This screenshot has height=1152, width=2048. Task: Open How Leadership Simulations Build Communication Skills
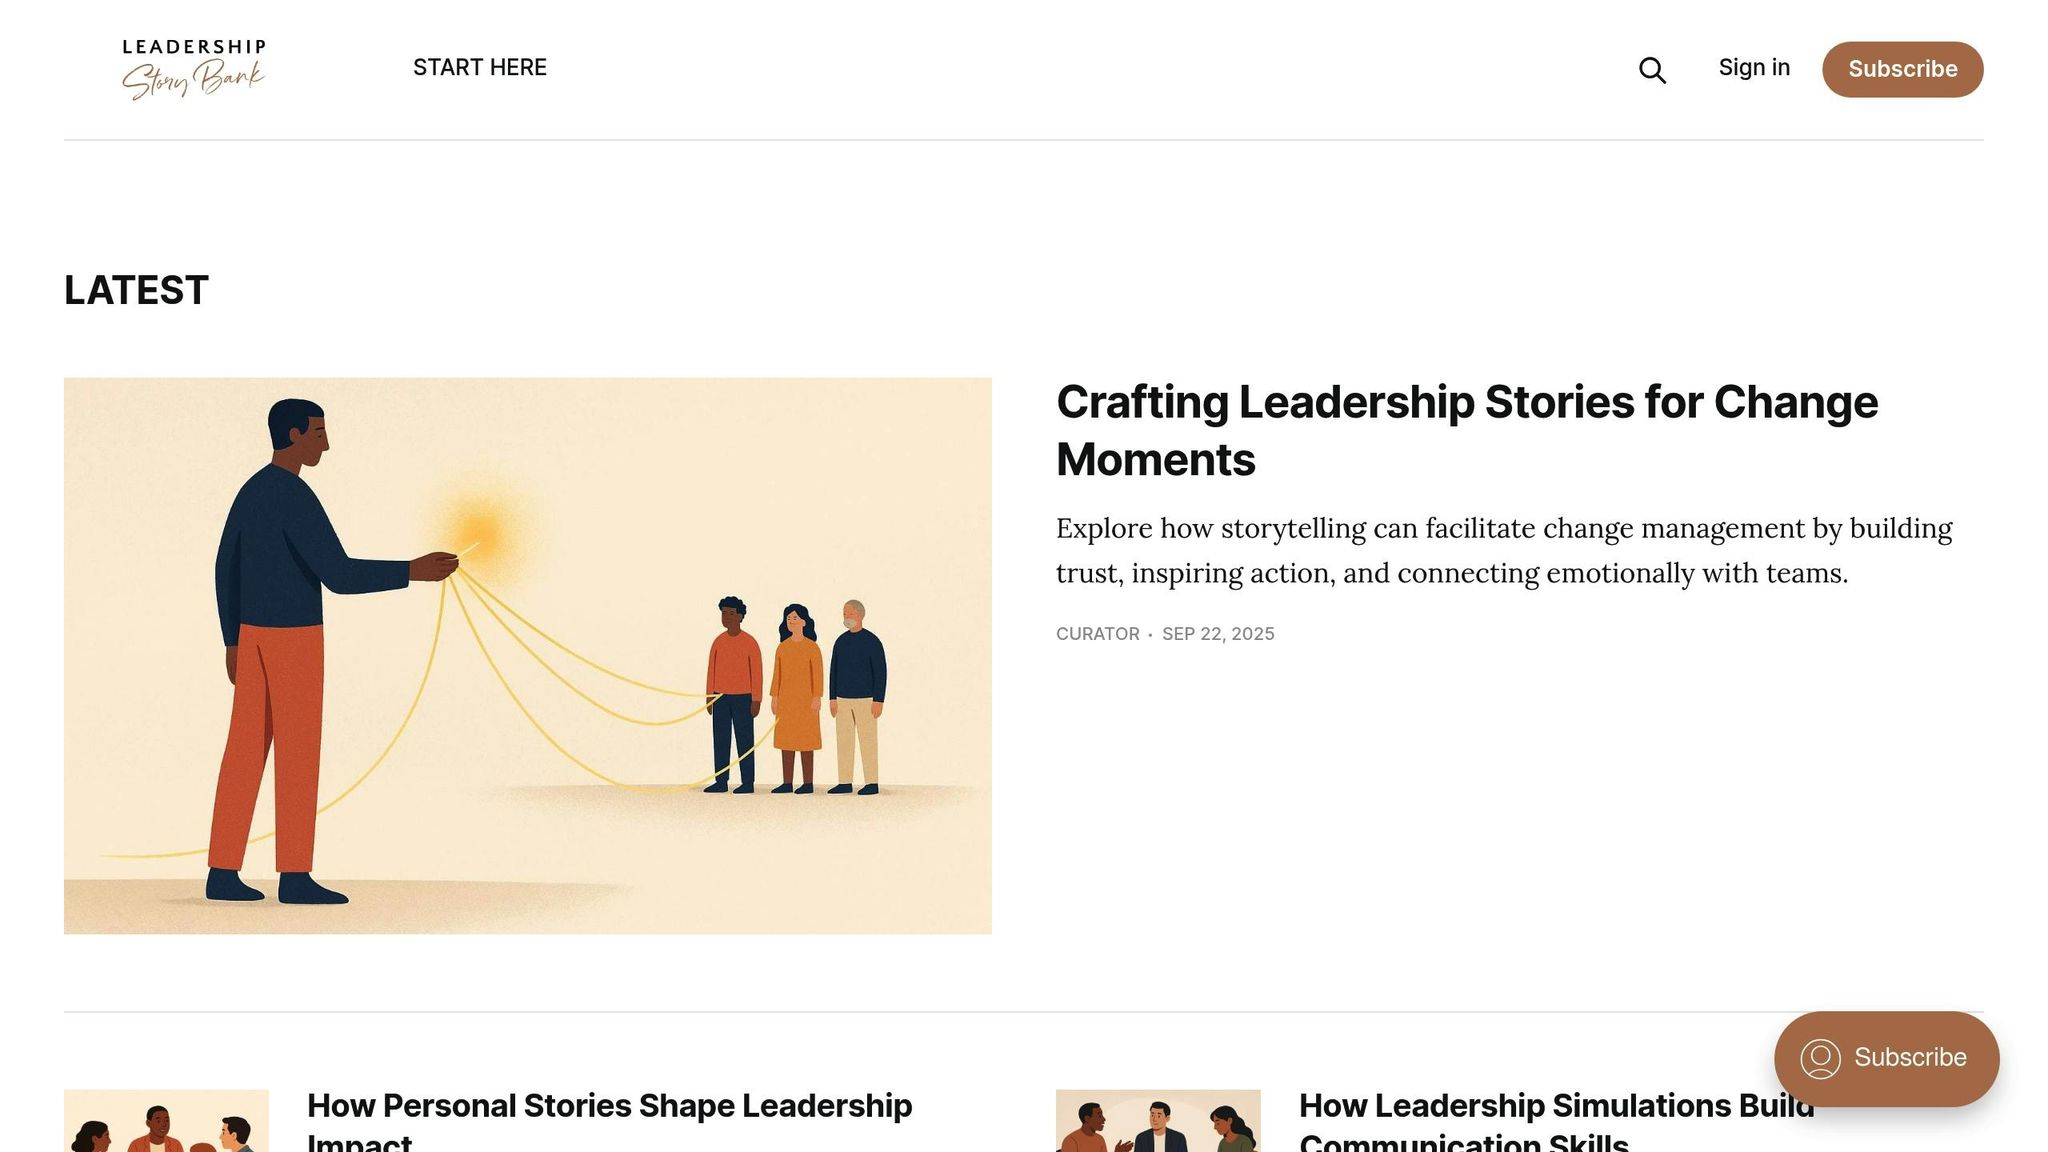(x=1555, y=1120)
